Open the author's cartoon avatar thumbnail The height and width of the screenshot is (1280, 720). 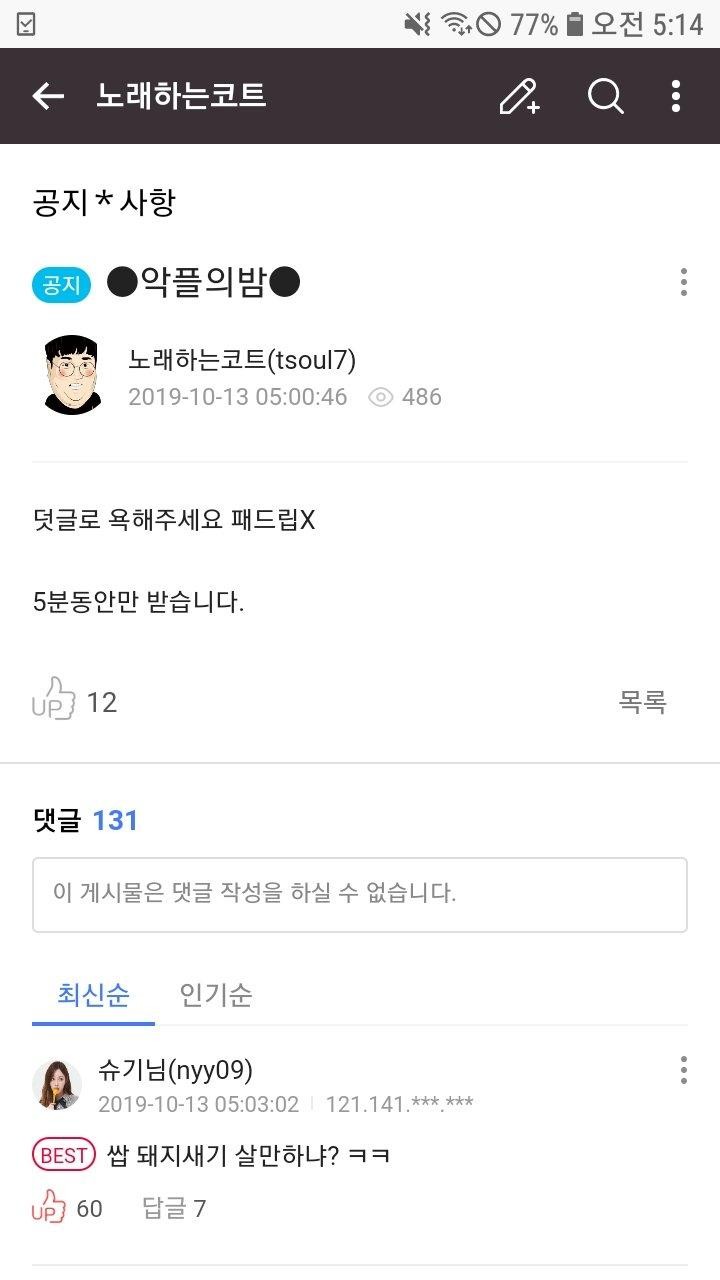click(73, 375)
